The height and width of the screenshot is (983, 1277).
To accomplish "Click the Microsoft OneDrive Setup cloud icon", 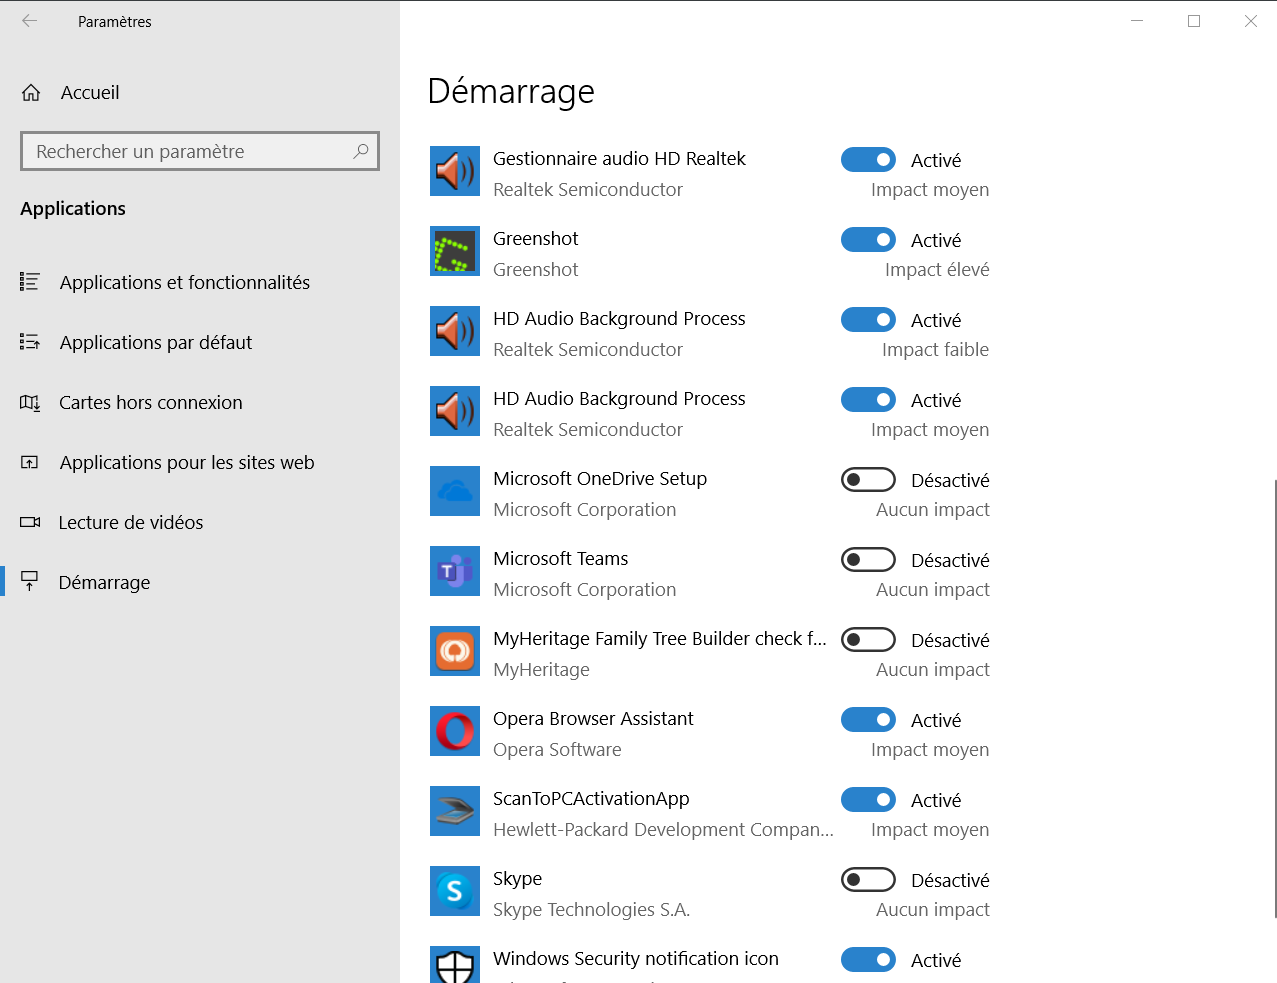I will click(455, 491).
